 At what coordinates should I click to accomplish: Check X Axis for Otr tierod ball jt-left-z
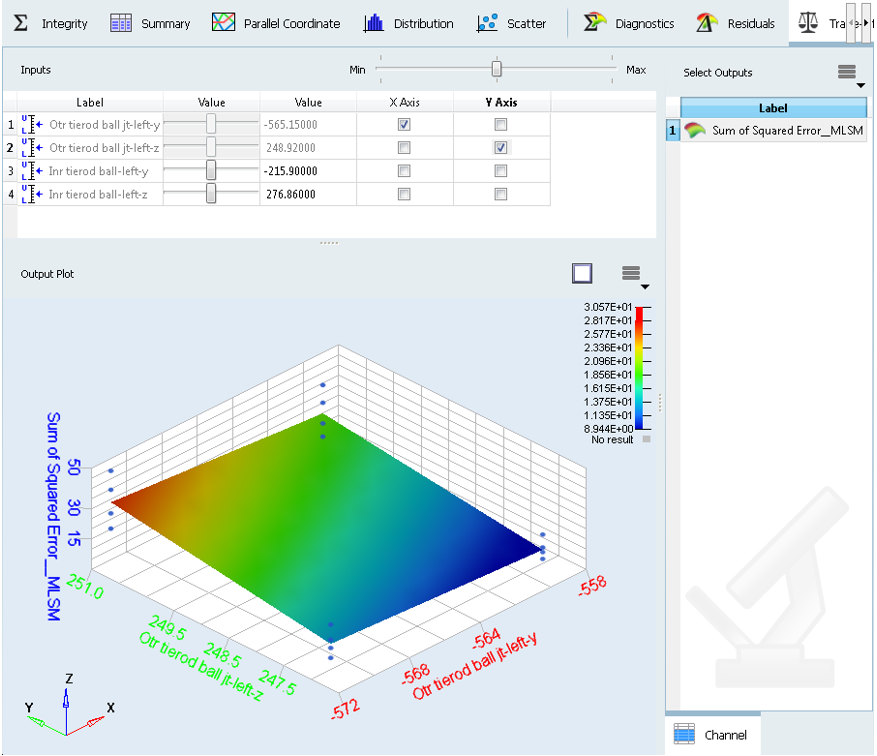tap(404, 148)
